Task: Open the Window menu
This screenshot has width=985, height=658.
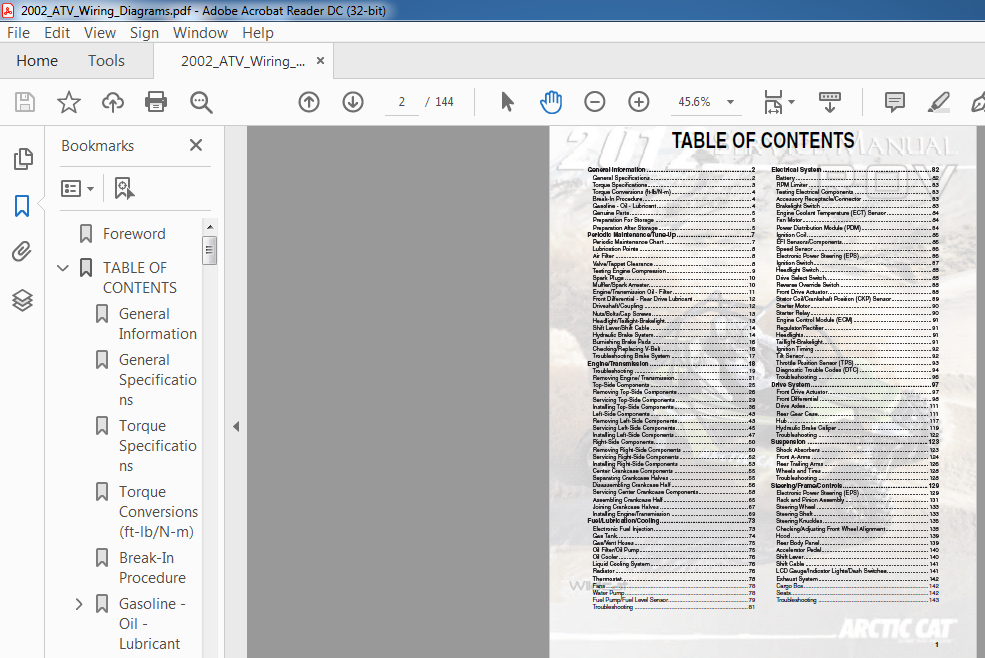Action: point(200,33)
